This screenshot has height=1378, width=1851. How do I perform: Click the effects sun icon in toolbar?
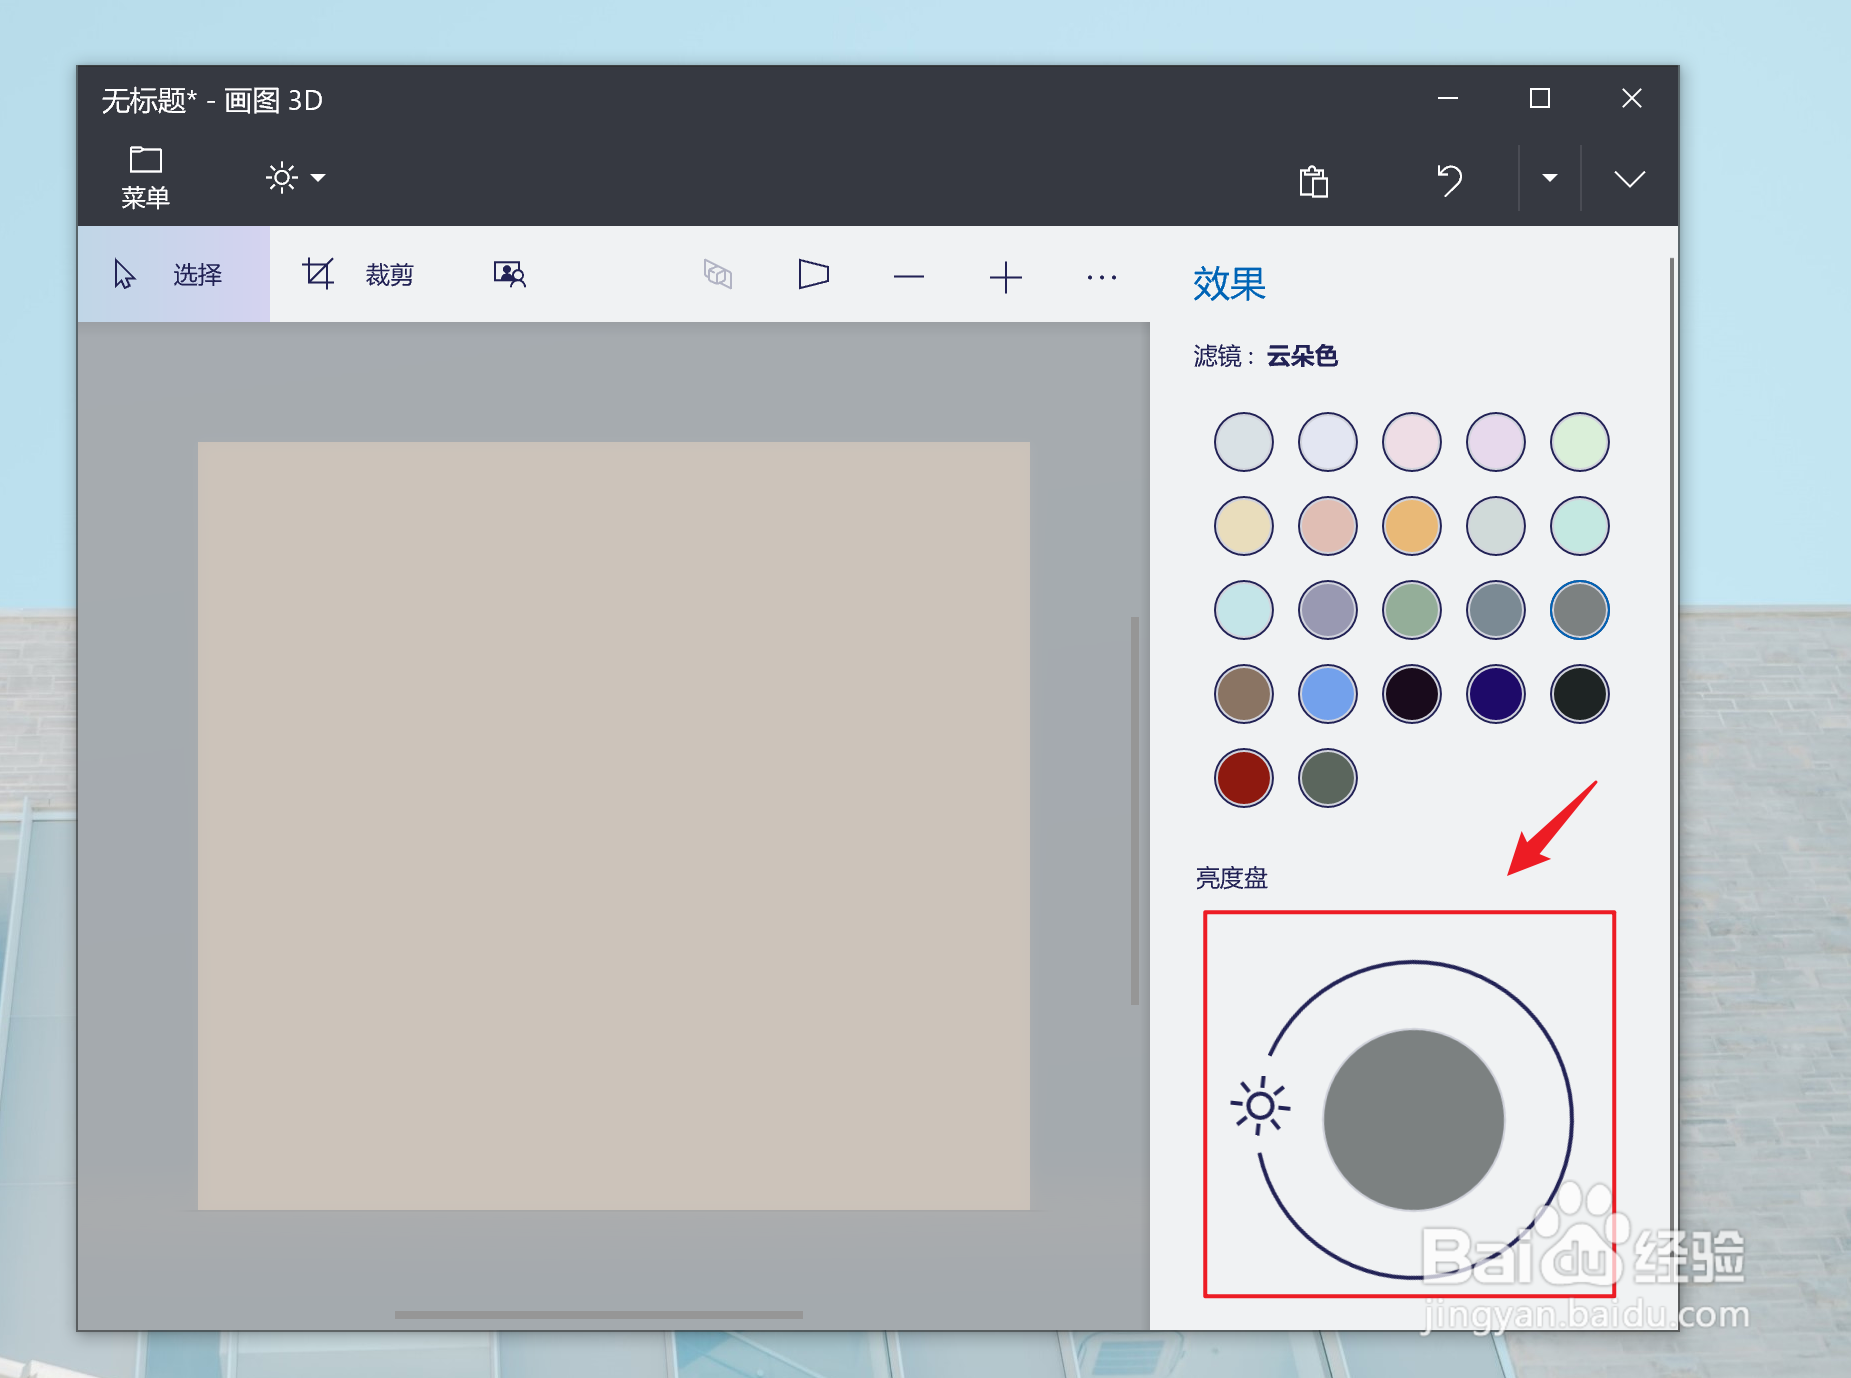(x=282, y=178)
